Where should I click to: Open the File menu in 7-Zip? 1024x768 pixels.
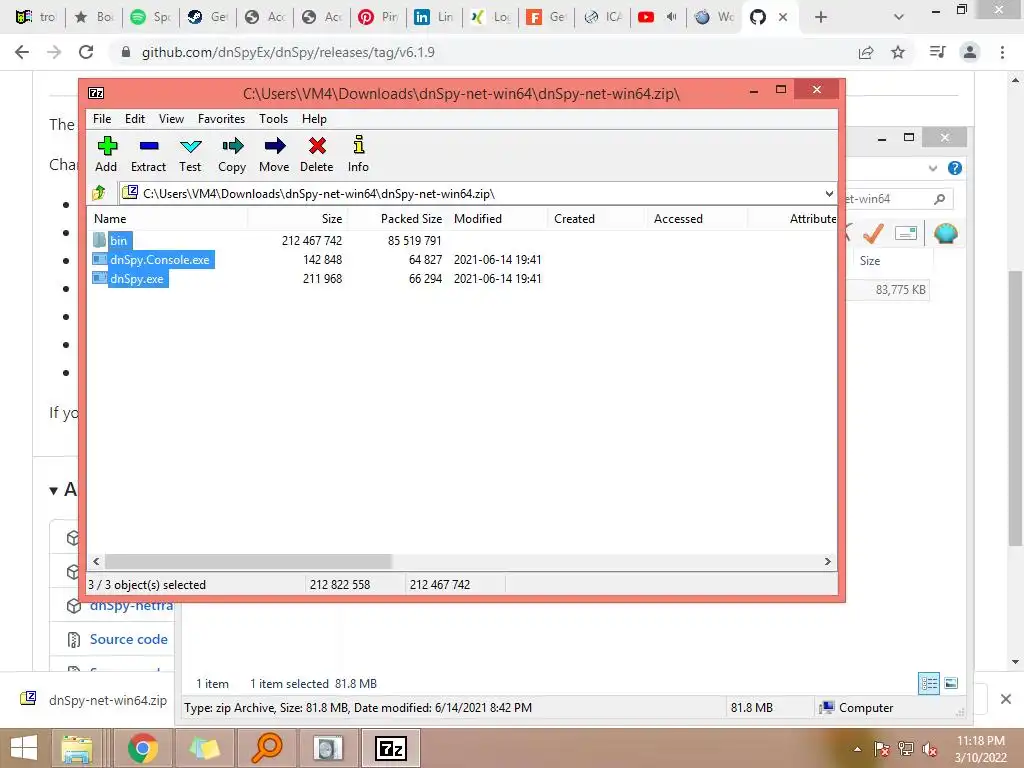tap(102, 119)
